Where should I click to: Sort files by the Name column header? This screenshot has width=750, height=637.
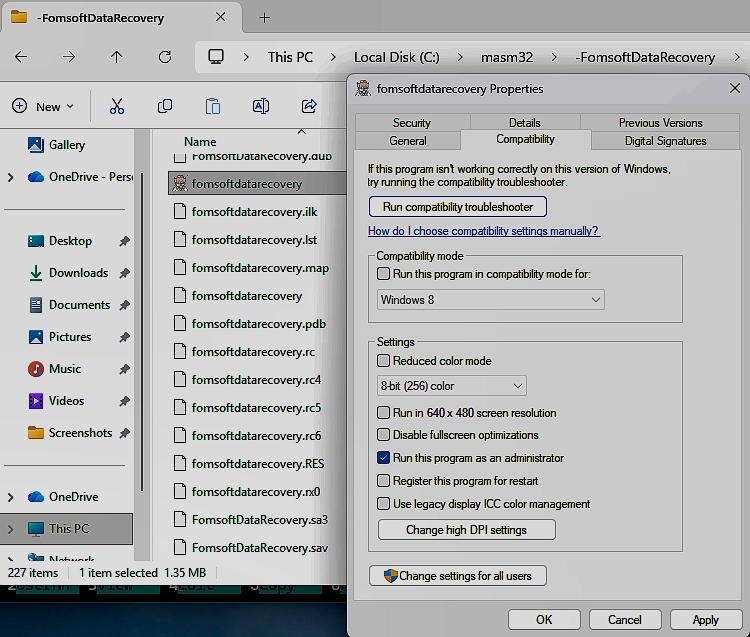click(x=200, y=142)
